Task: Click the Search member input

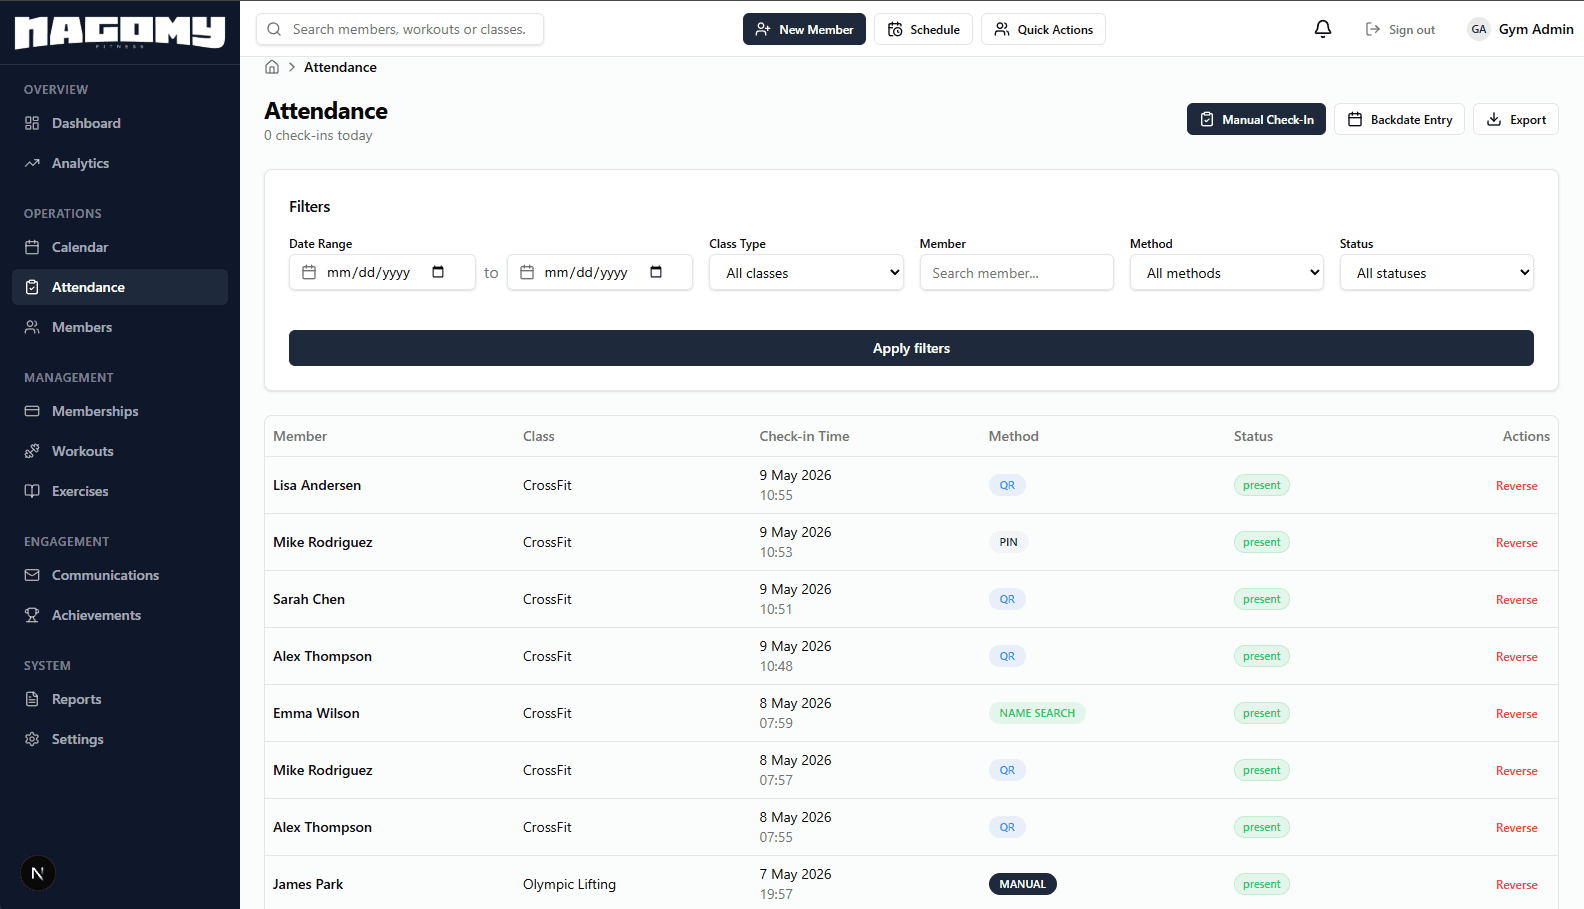Action: (1016, 272)
